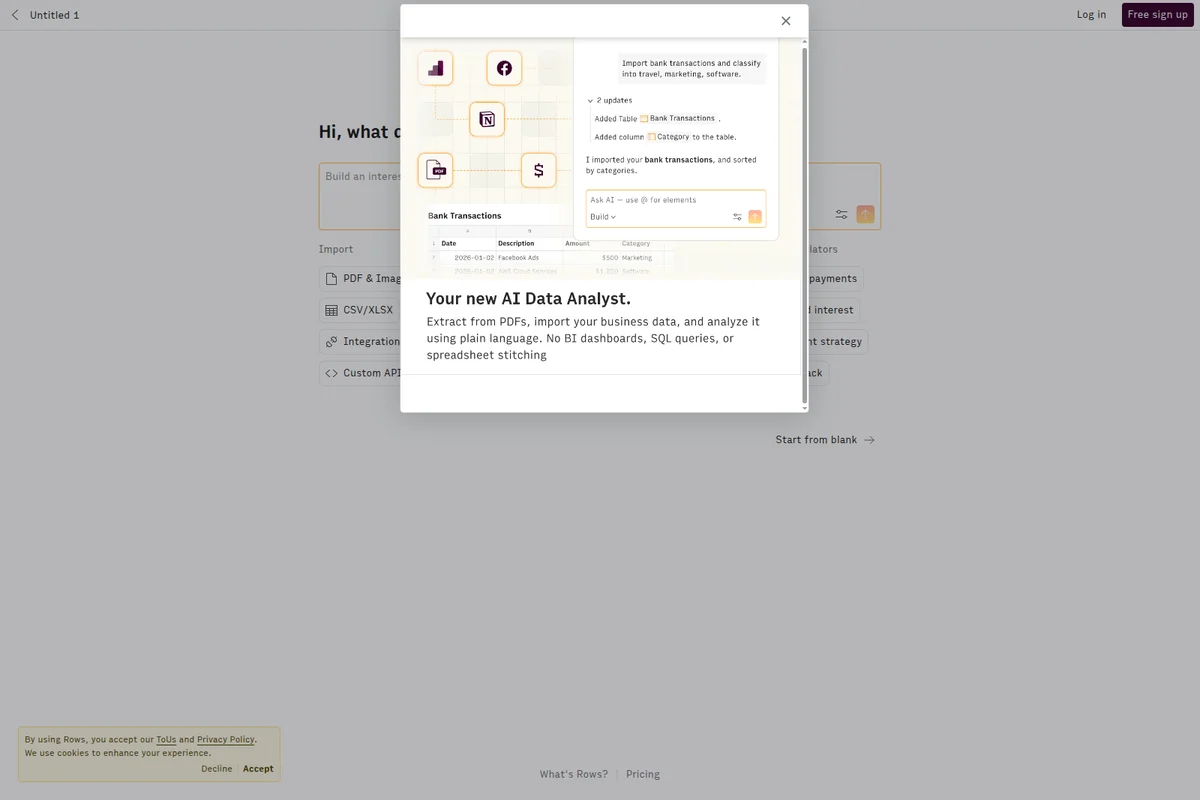Open AI settings via the sliders icon
This screenshot has height=800, width=1200.
(x=738, y=216)
